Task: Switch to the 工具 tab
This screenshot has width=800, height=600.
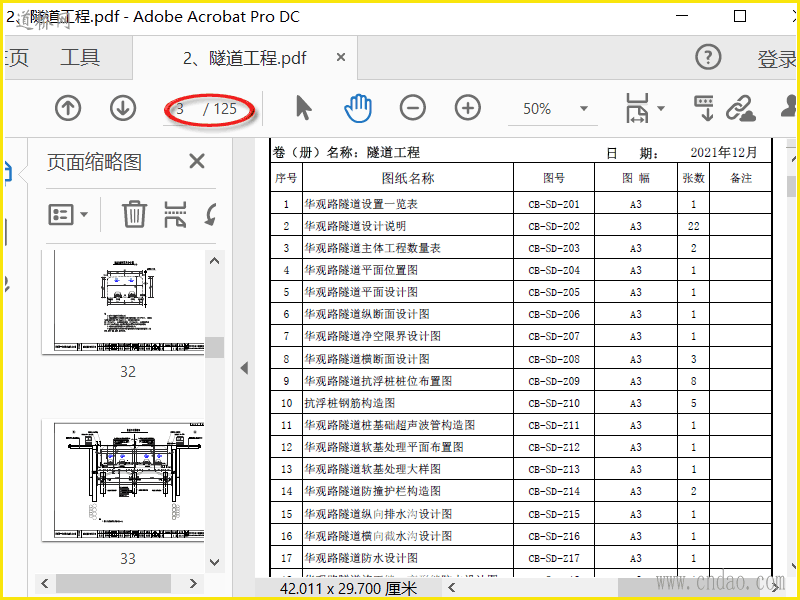Action: pos(80,57)
